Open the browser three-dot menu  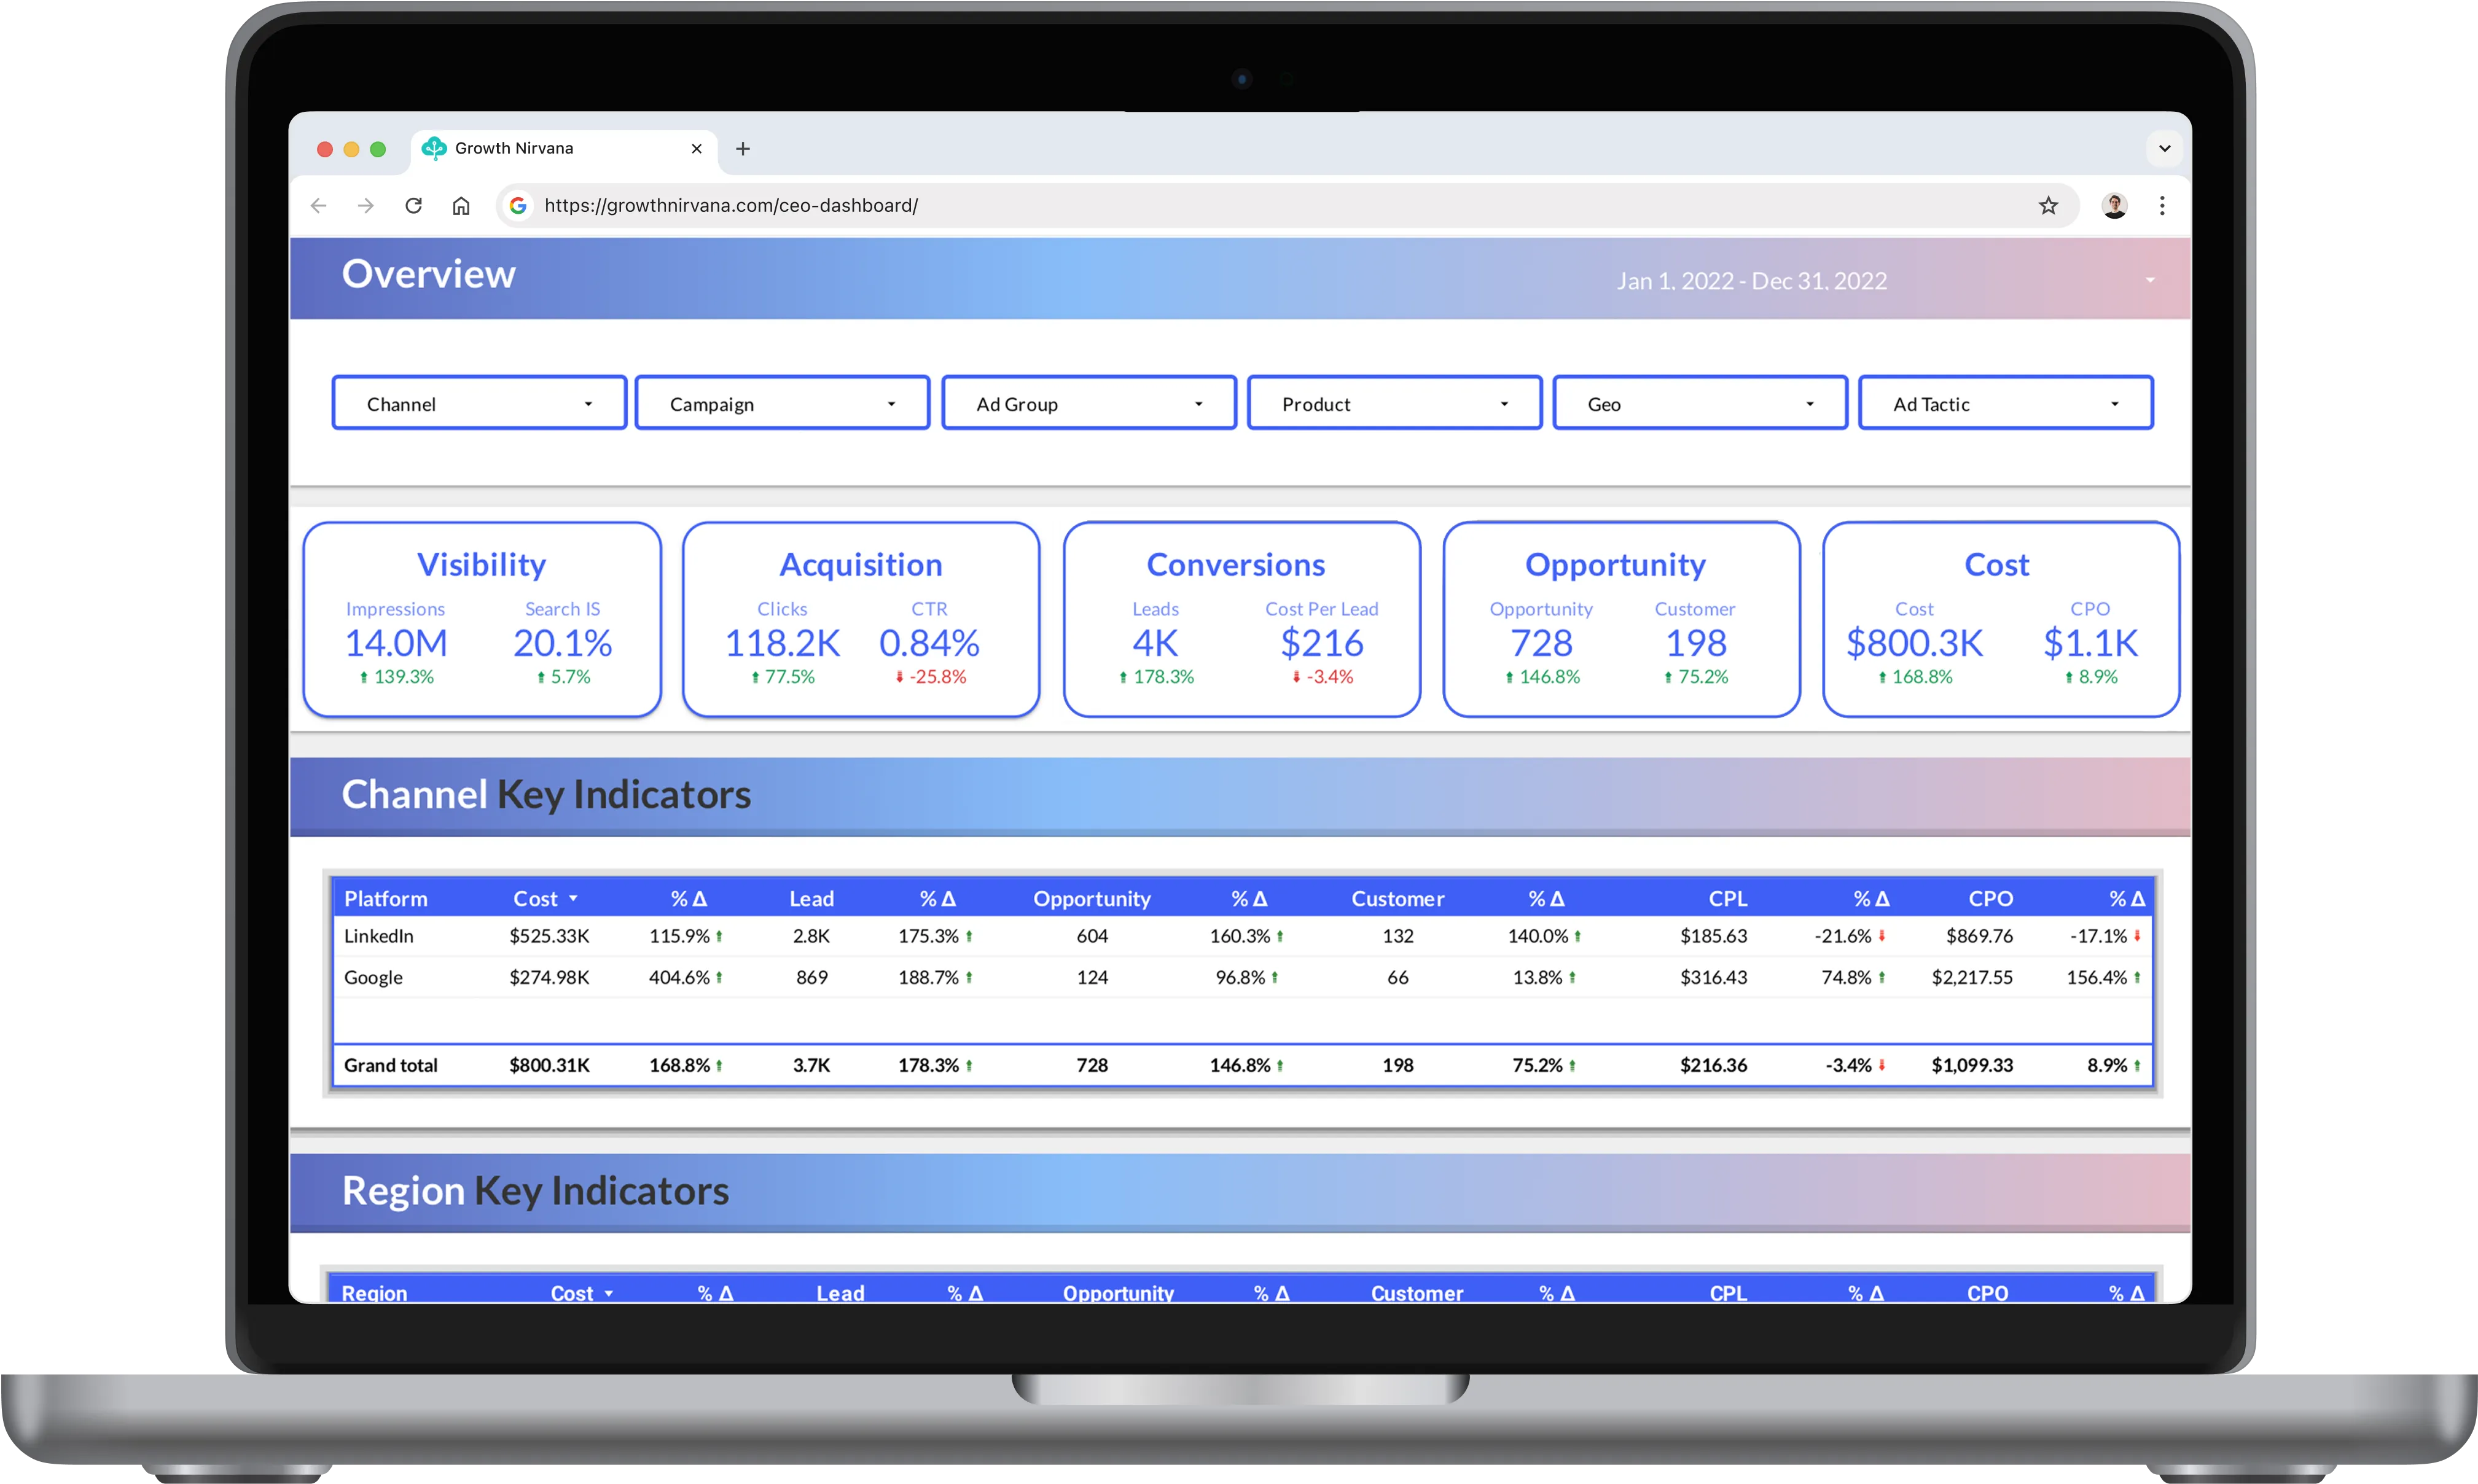pos(2162,205)
